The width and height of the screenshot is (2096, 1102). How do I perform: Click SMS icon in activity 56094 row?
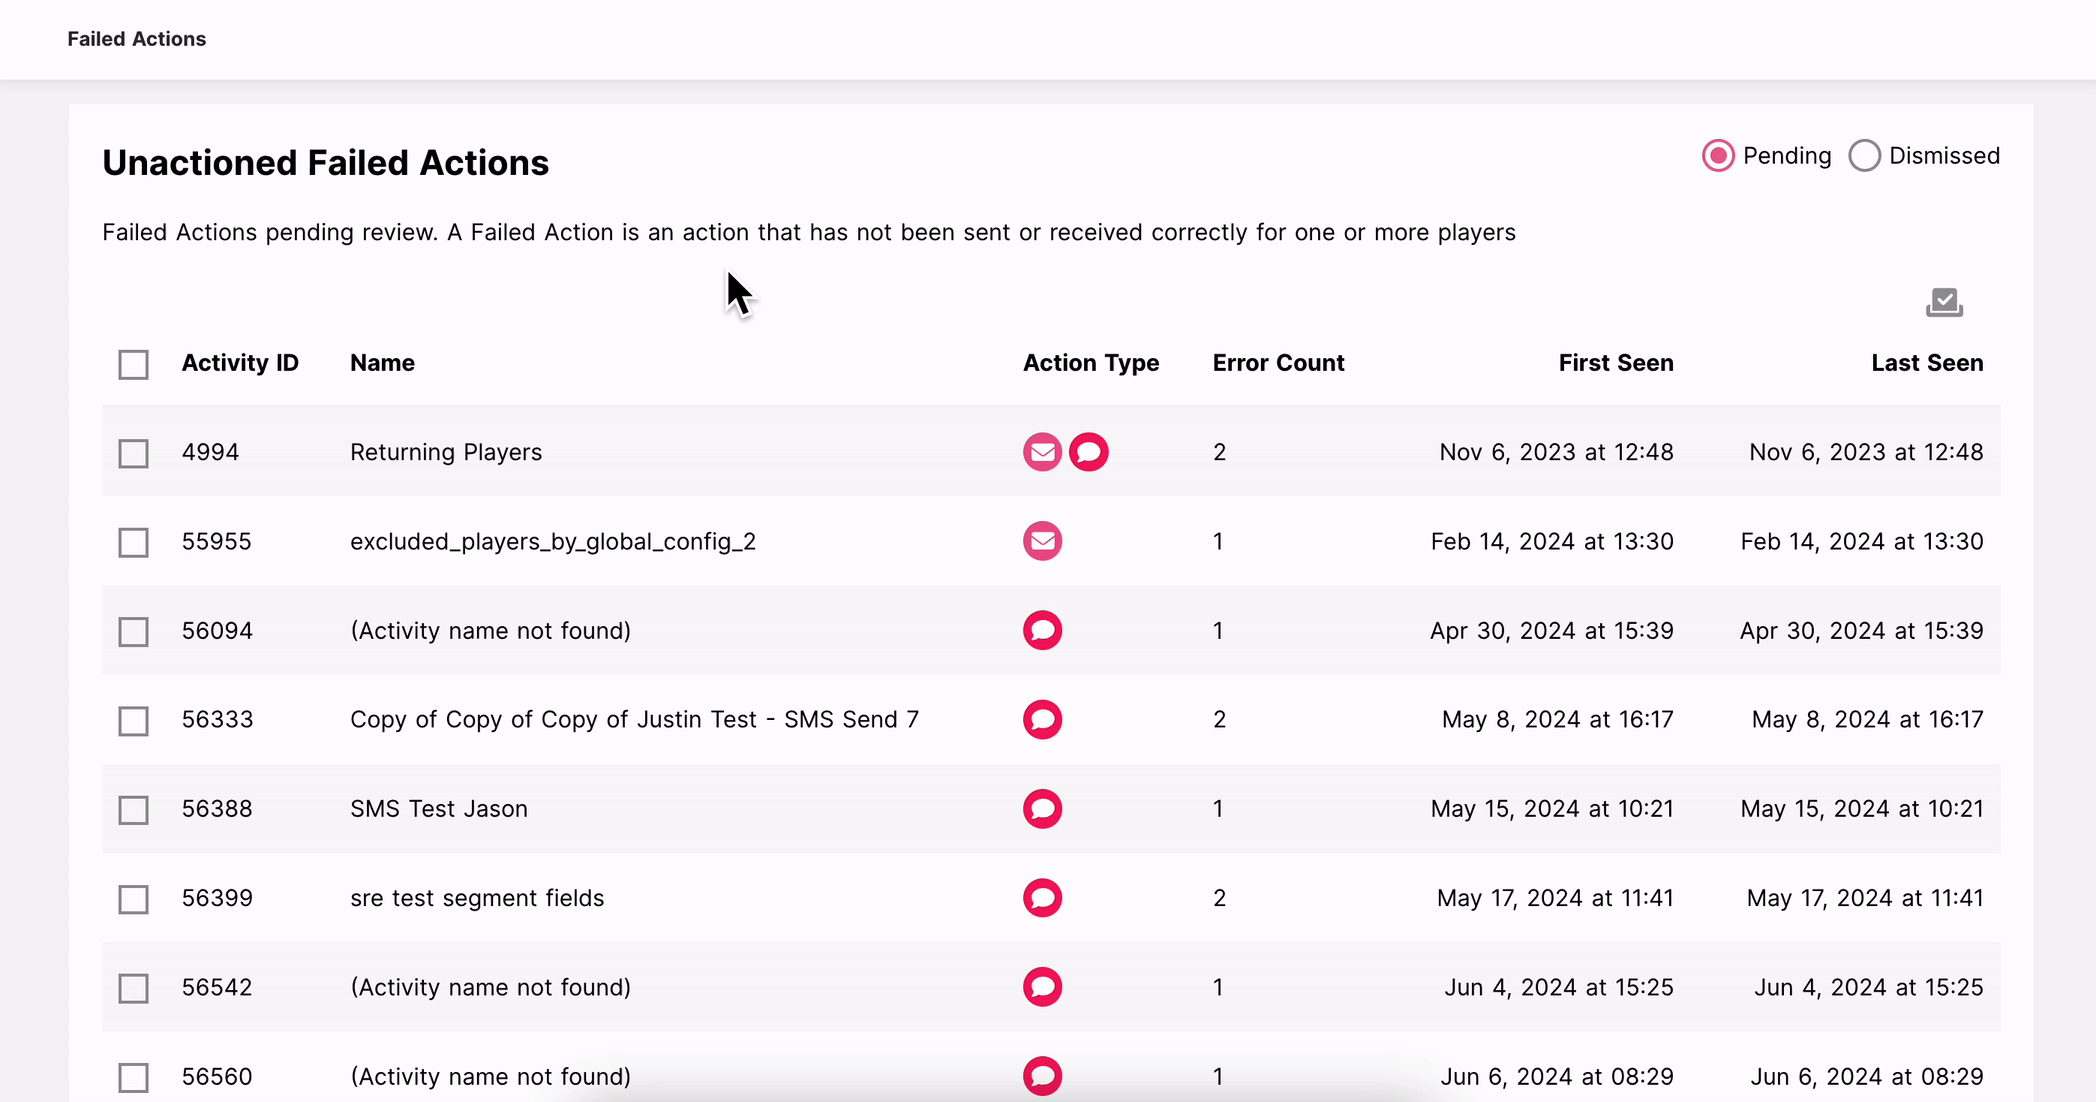1042,631
